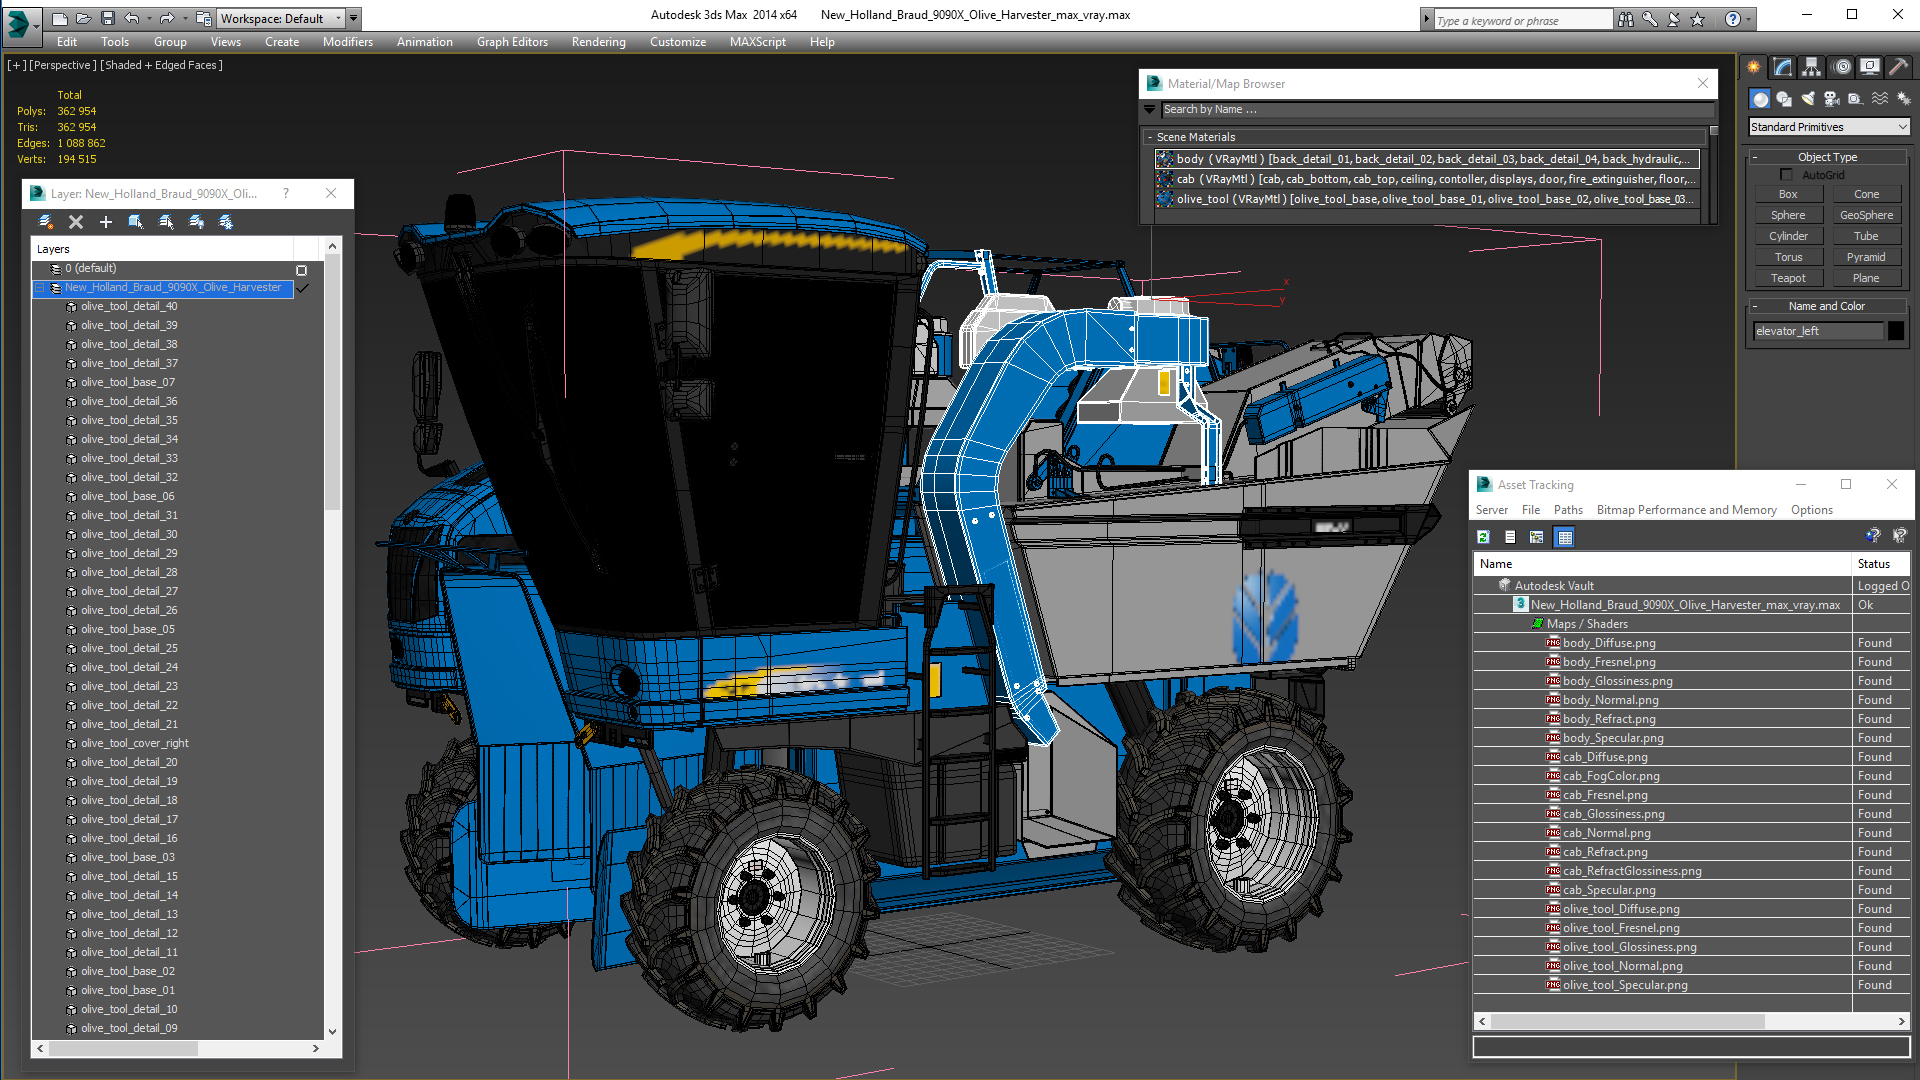The height and width of the screenshot is (1080, 1920).
Task: Click the binoculars search icon
Action: click(1626, 19)
